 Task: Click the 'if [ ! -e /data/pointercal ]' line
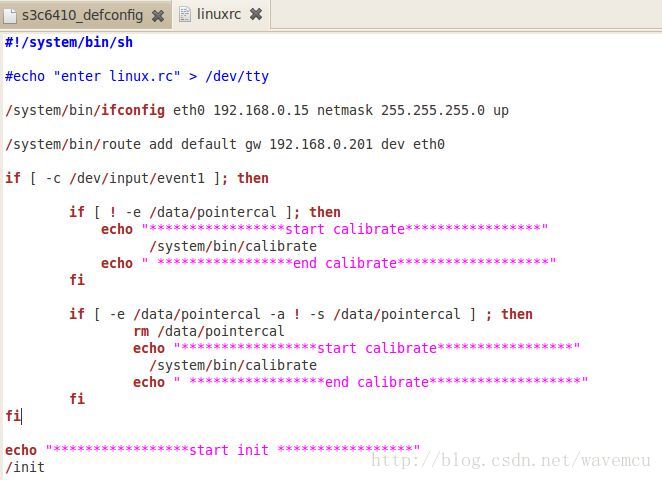205,212
